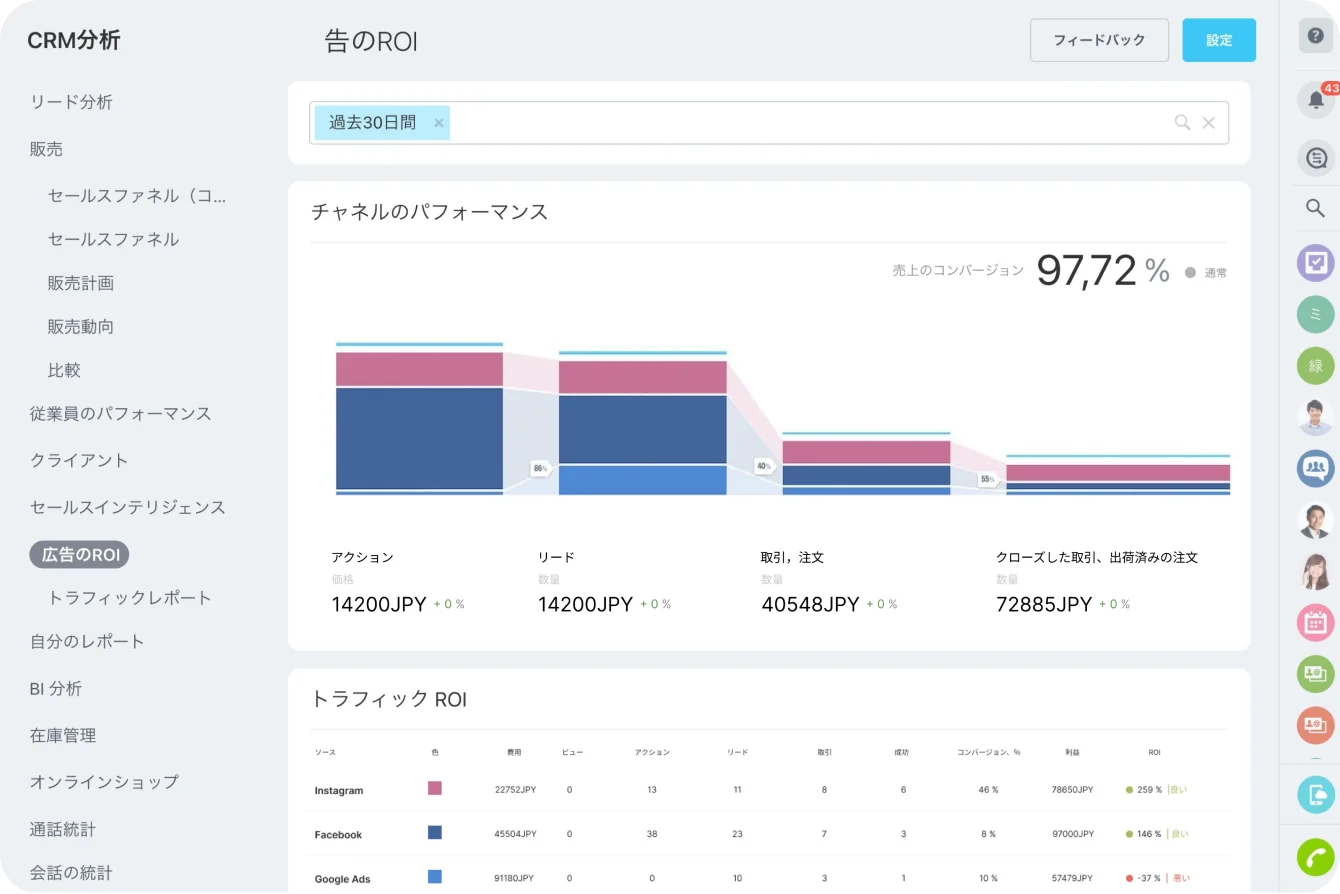
Task: Open the help question mark icon
Action: click(1315, 35)
